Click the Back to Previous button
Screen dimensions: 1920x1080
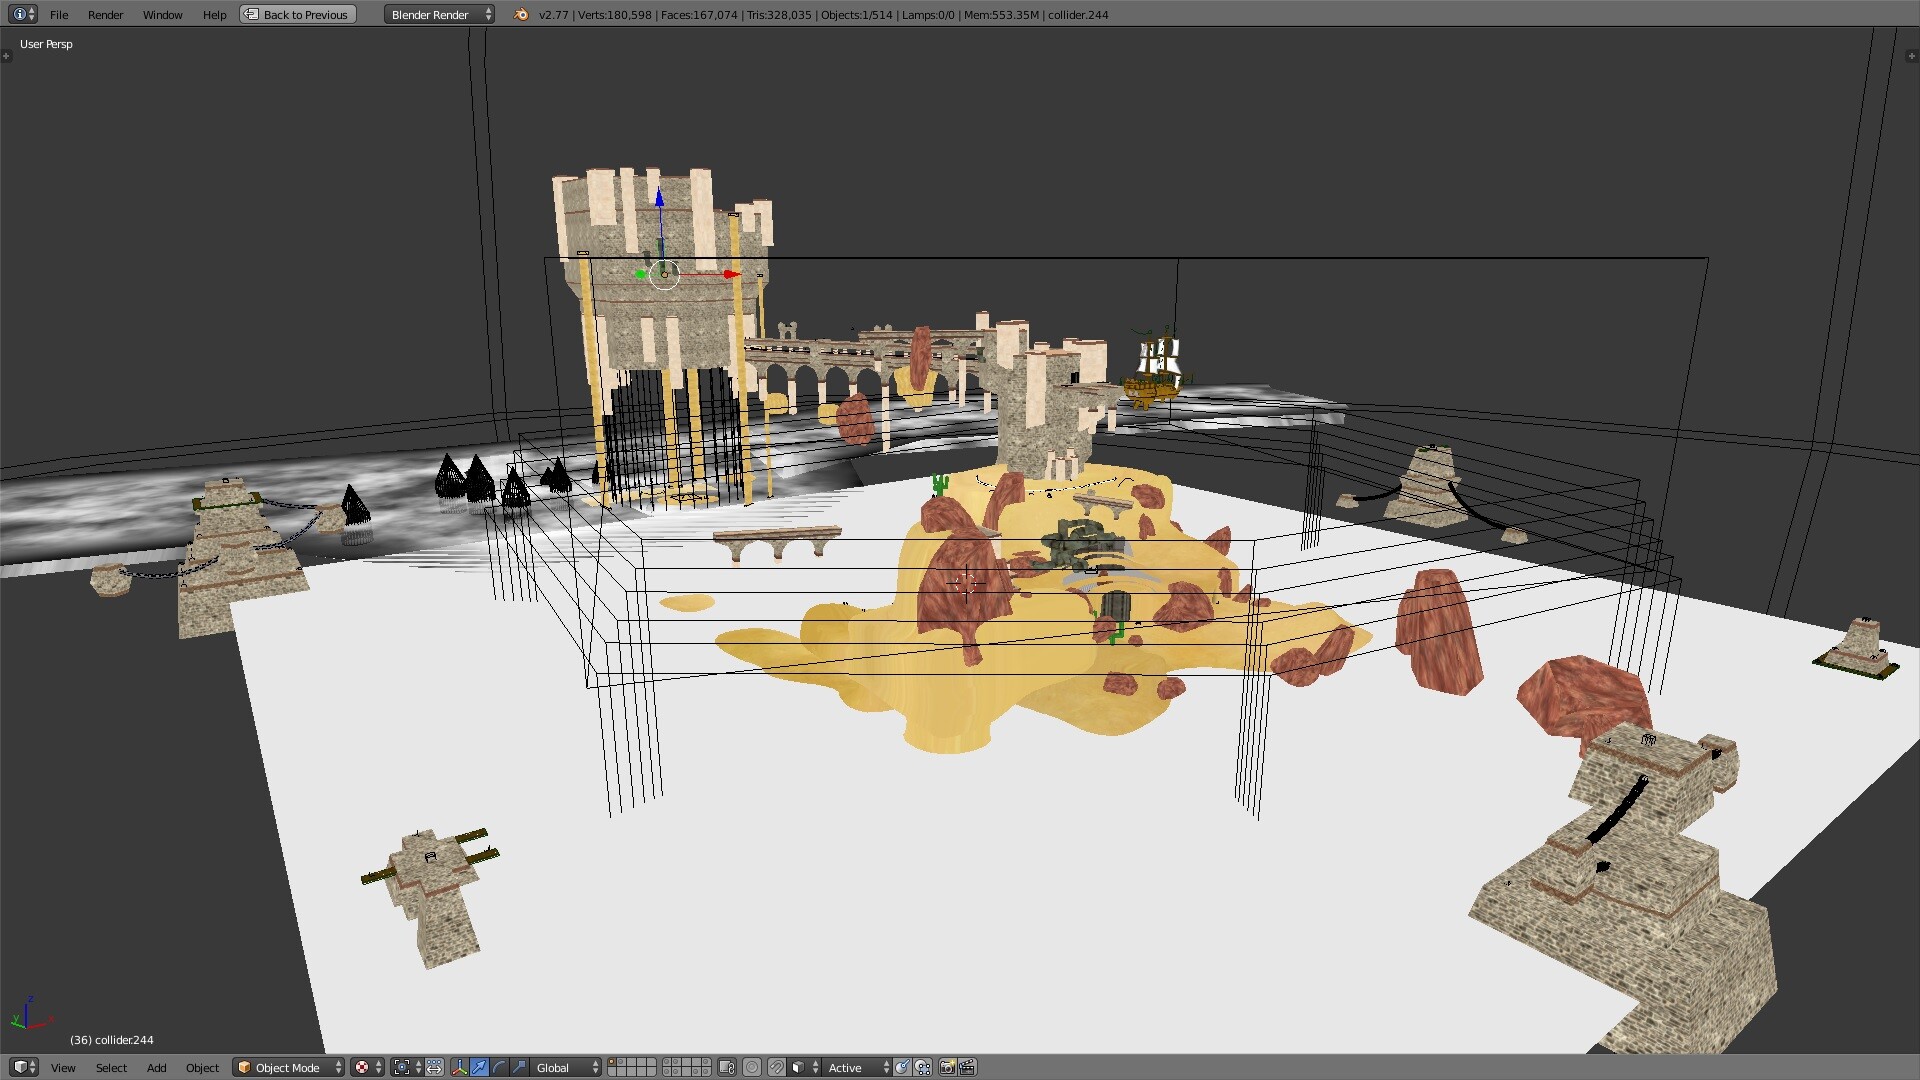tap(296, 15)
